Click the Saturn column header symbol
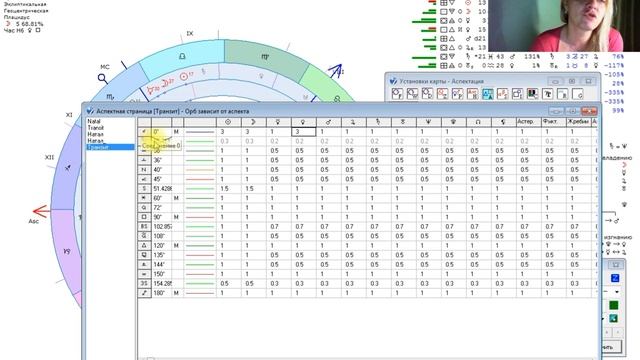This screenshot has height=360, width=640. click(378, 122)
